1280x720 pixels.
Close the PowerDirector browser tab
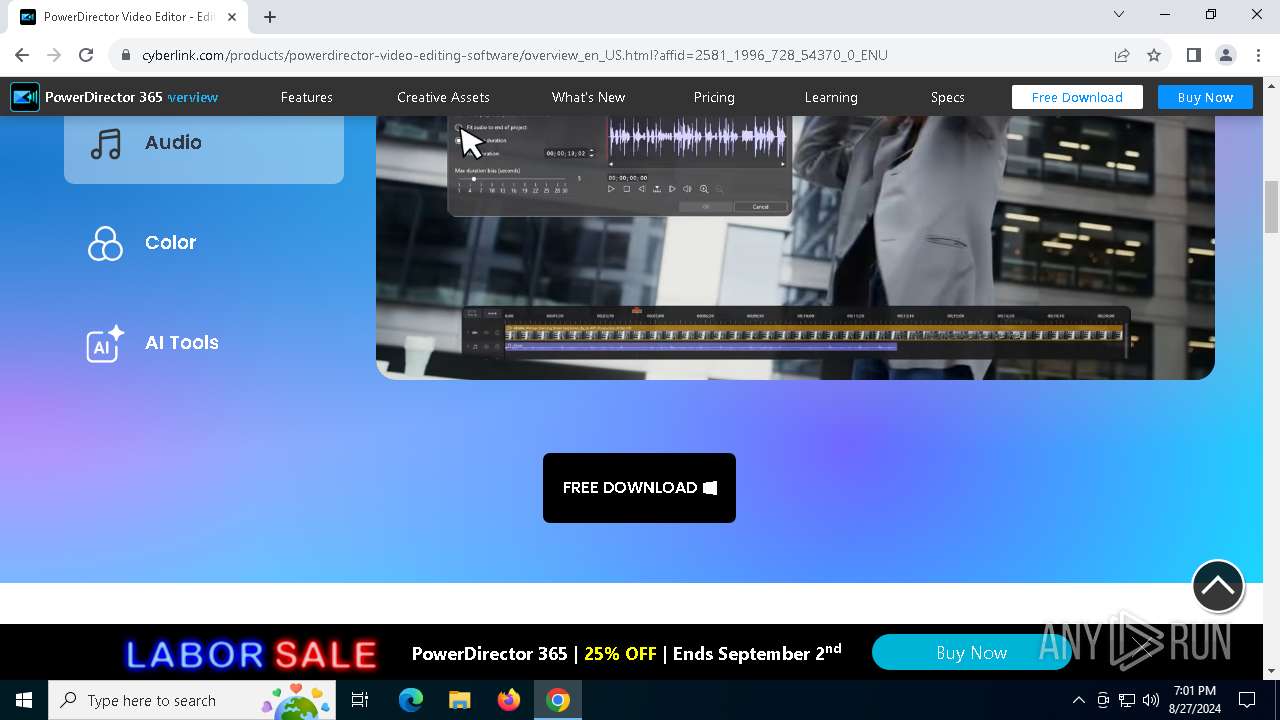click(232, 17)
